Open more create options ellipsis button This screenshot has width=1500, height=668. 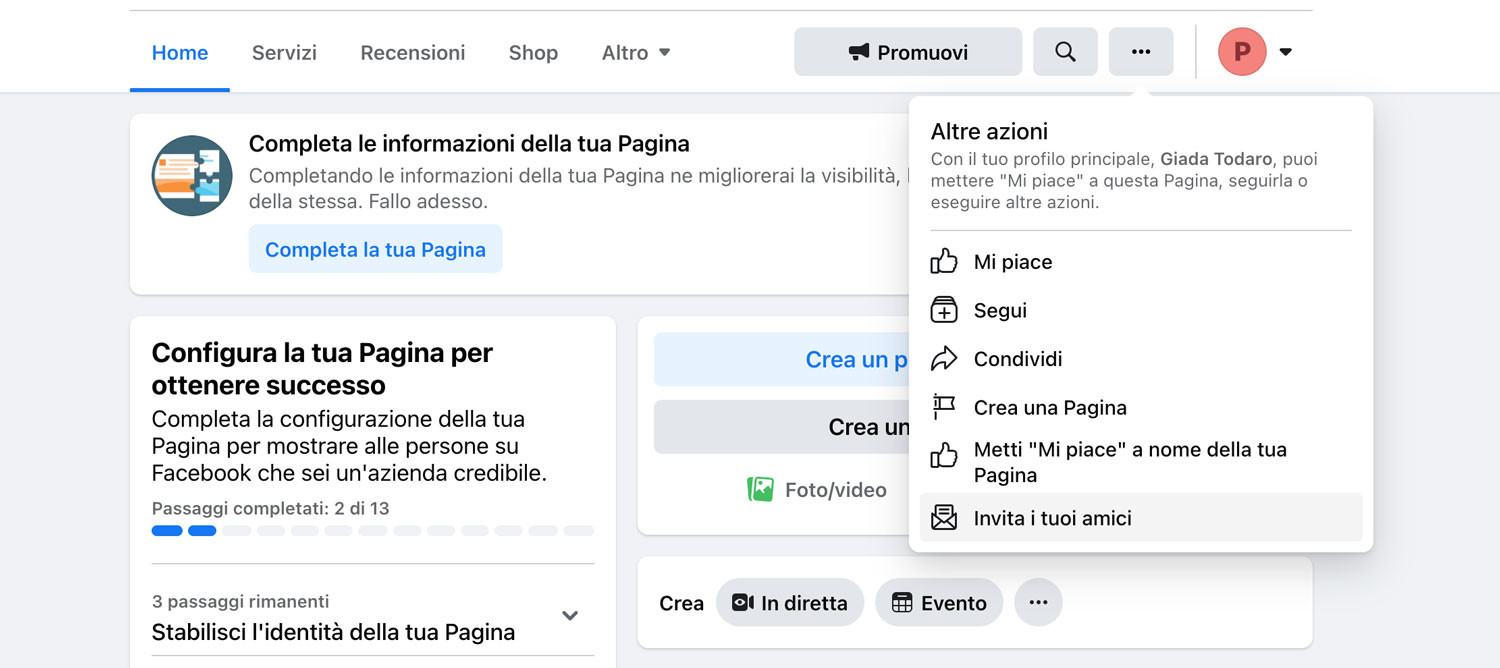click(x=1038, y=603)
